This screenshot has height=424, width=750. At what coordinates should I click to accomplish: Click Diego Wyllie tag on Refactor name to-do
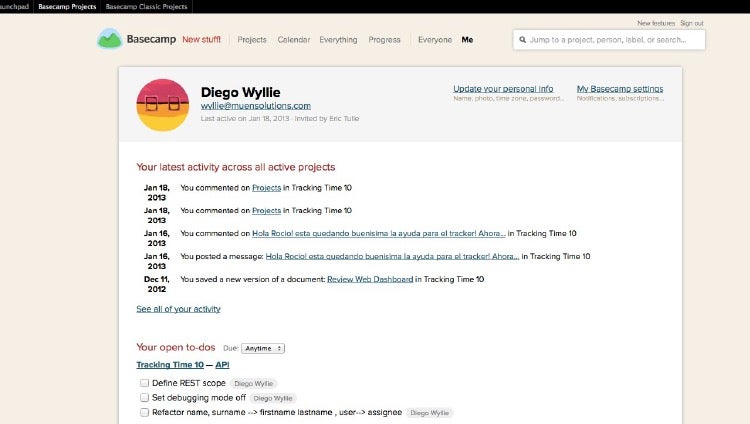click(x=430, y=413)
